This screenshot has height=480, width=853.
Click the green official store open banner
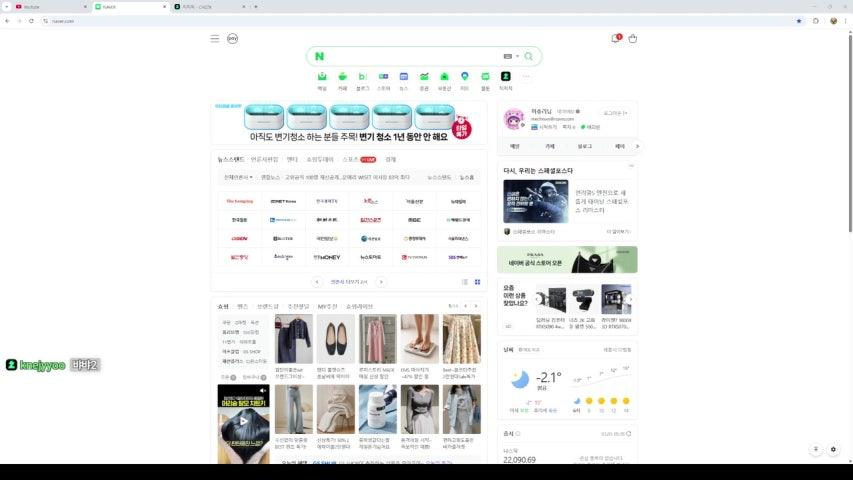tap(567, 260)
